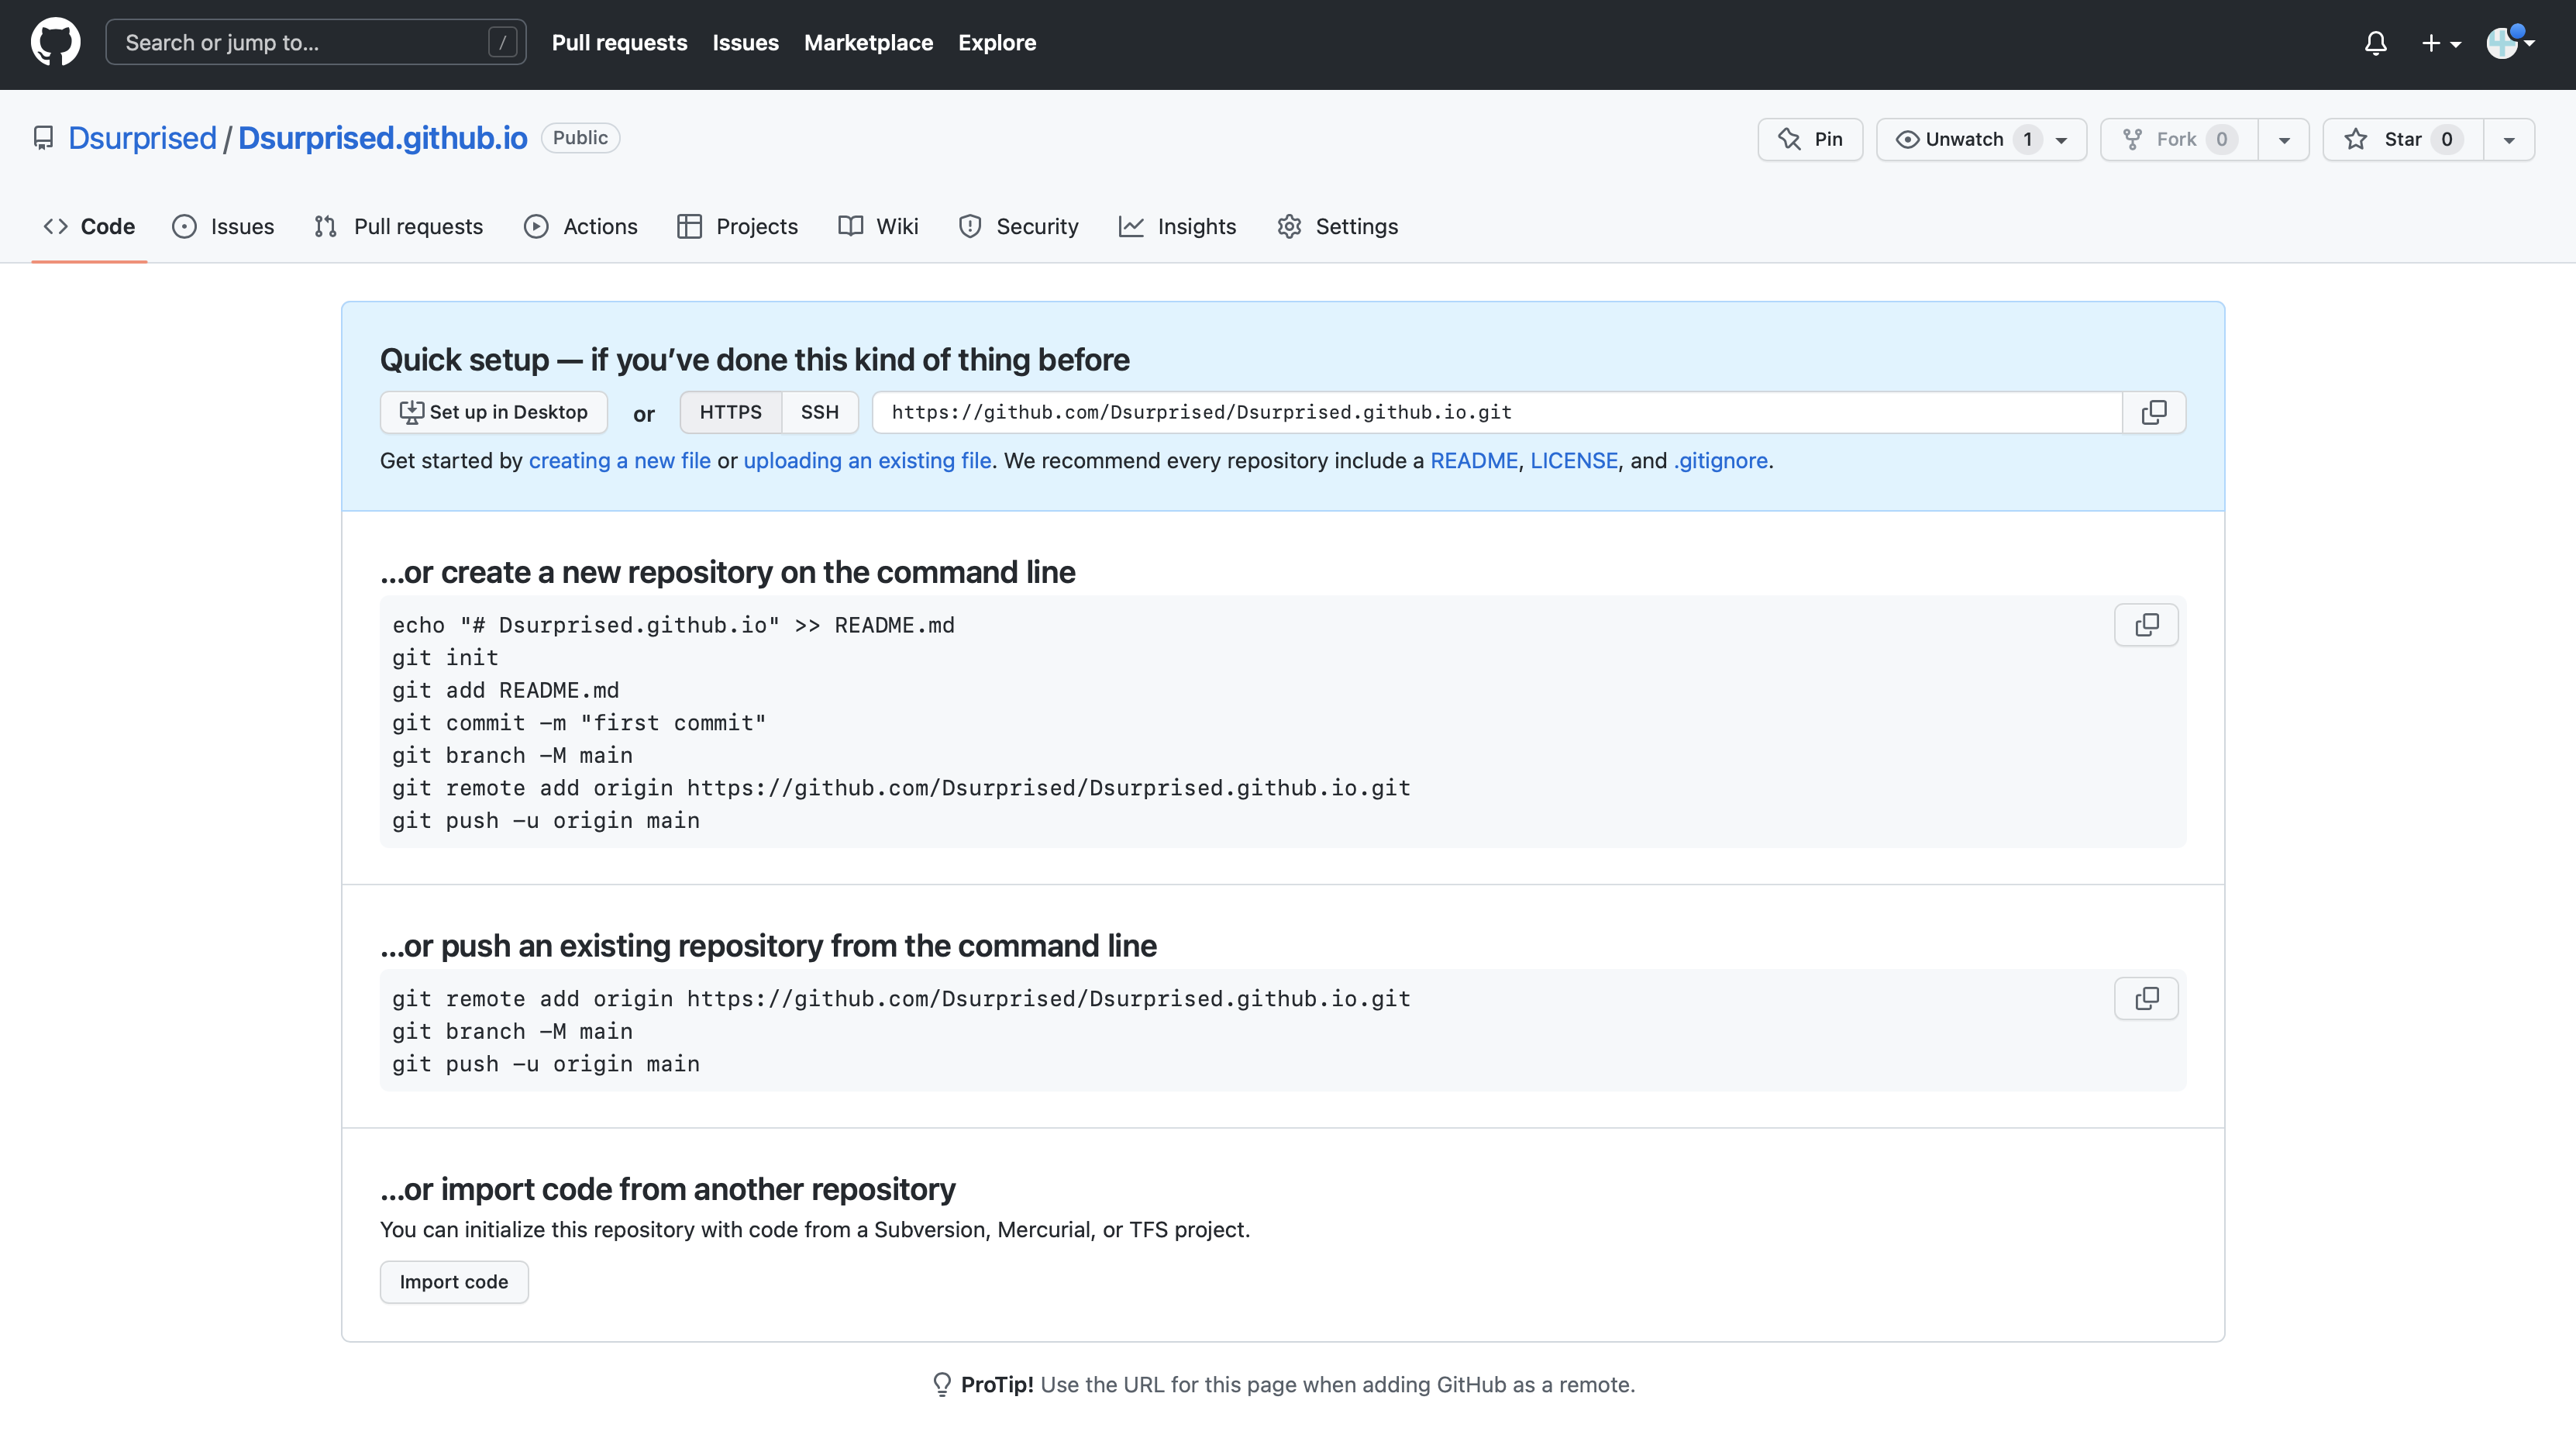Screen dimensions: 2576x1445
Task: Toggle Unwatch for this repository
Action: [1963, 139]
